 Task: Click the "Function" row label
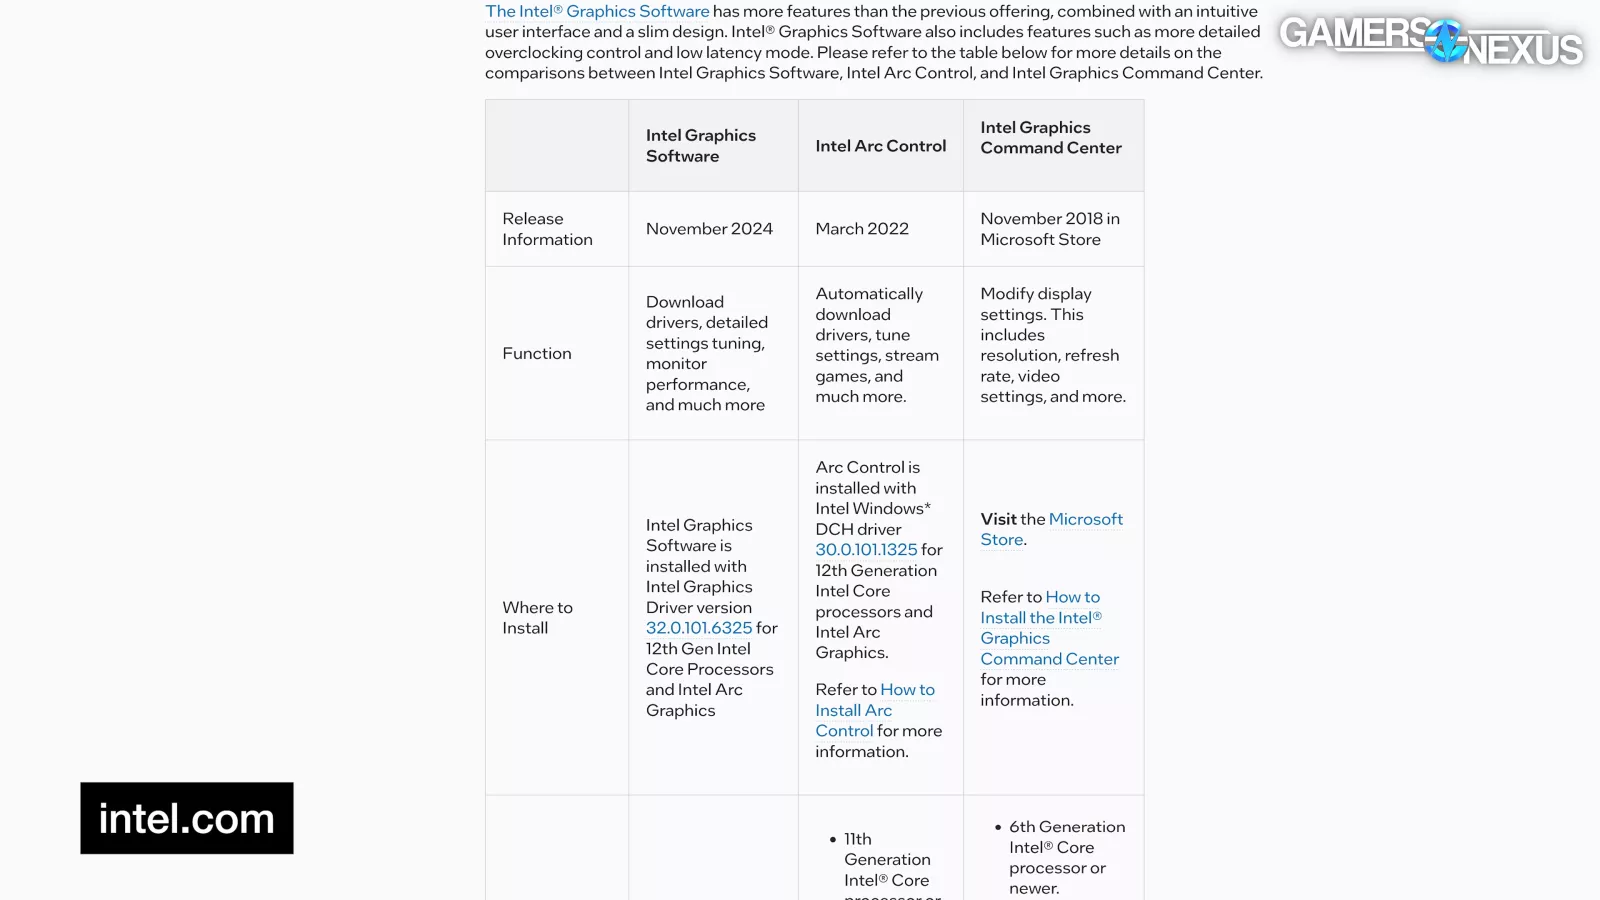(537, 354)
